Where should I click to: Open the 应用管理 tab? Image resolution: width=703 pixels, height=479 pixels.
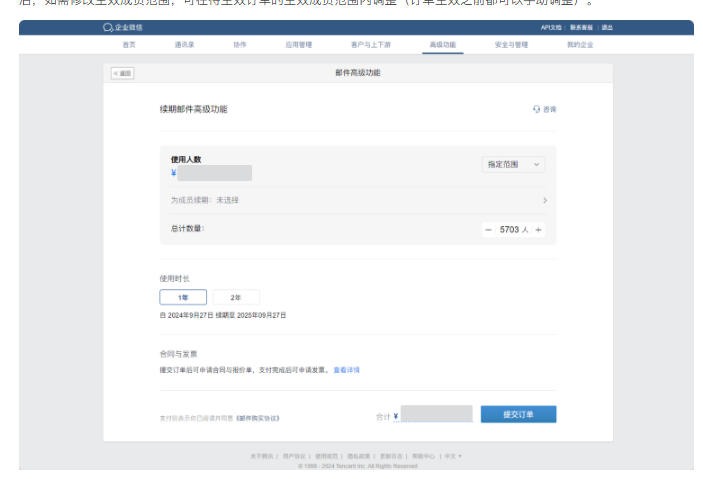pos(299,45)
